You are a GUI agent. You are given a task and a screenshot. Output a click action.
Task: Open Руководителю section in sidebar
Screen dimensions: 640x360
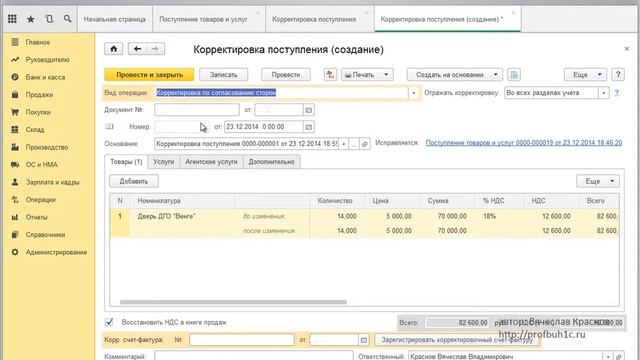tap(47, 60)
